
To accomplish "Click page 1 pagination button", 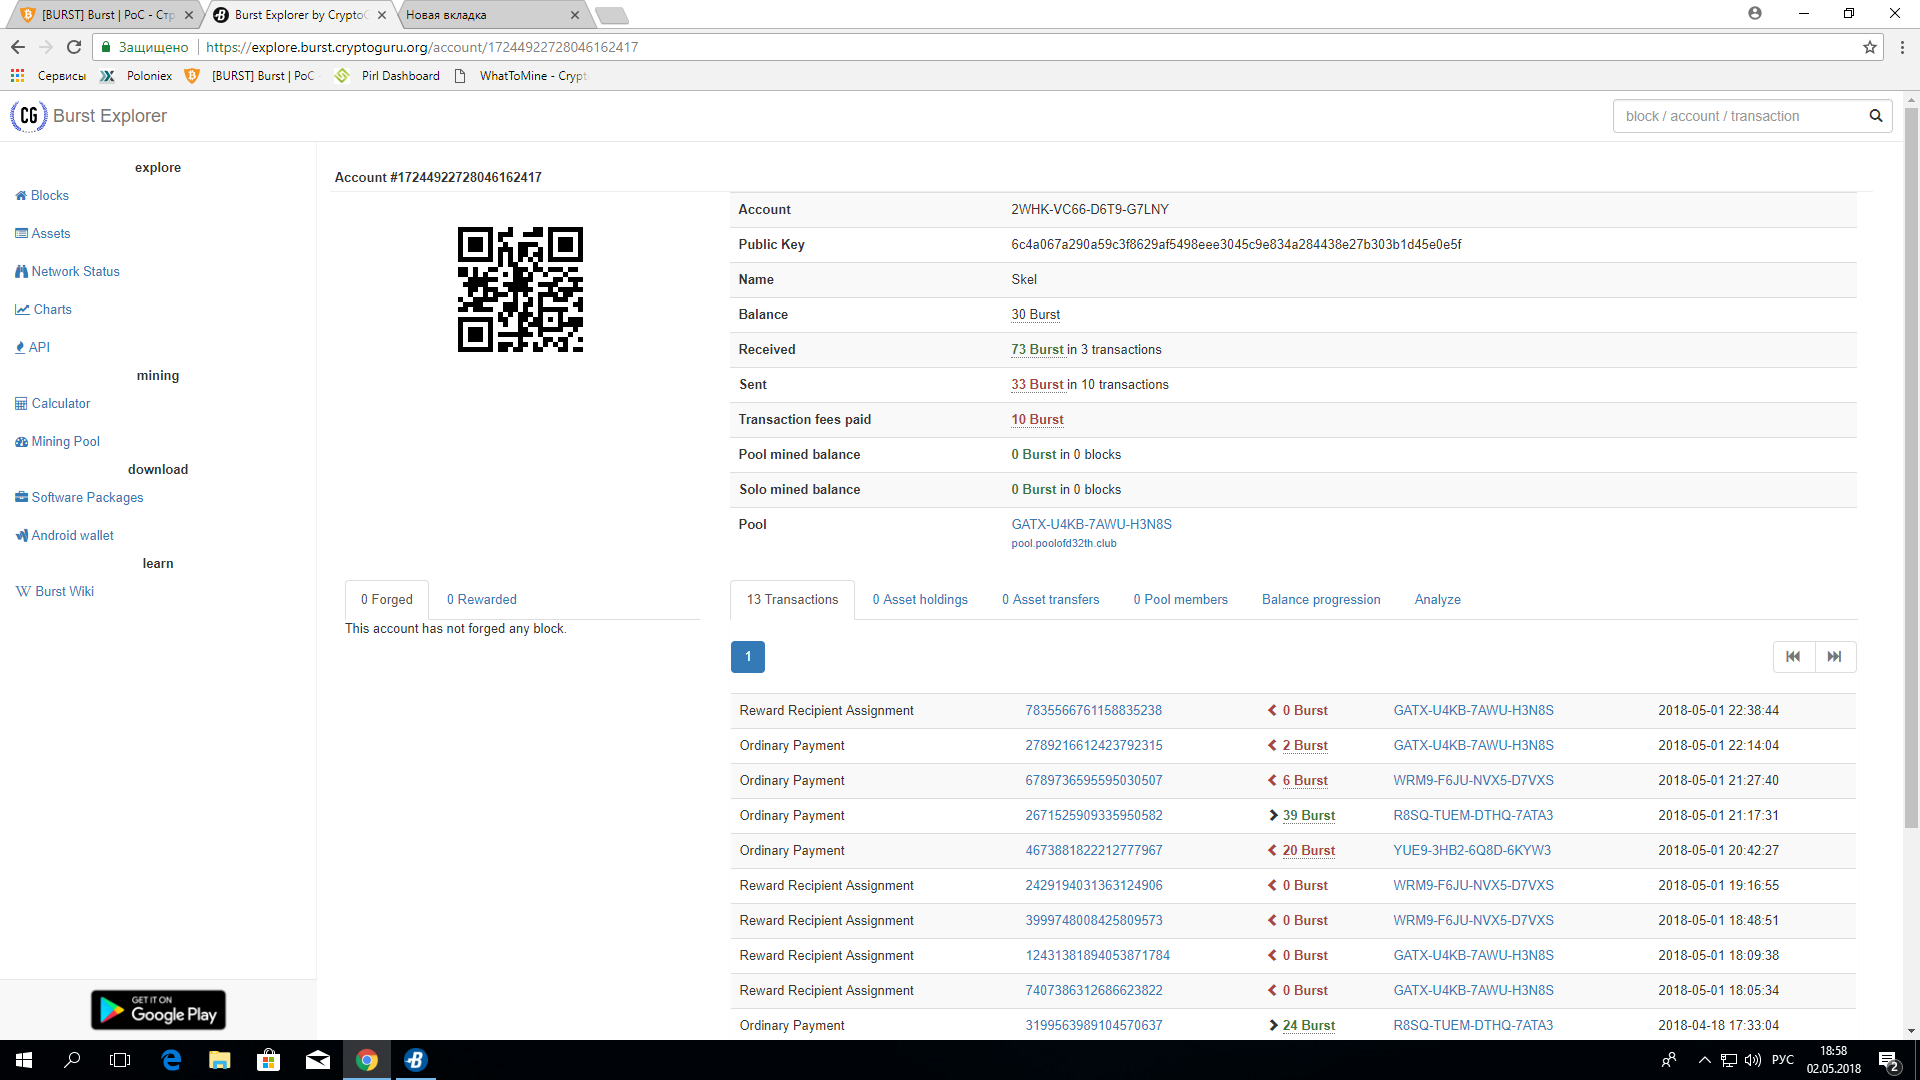I will coord(748,657).
